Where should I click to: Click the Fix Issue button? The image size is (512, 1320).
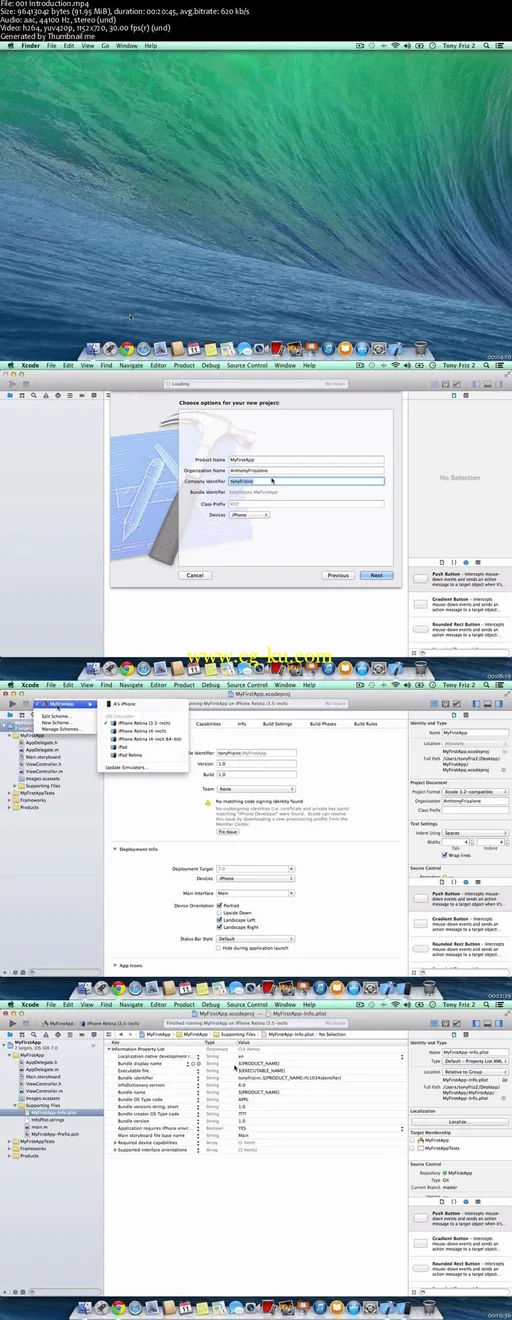pyautogui.click(x=228, y=831)
